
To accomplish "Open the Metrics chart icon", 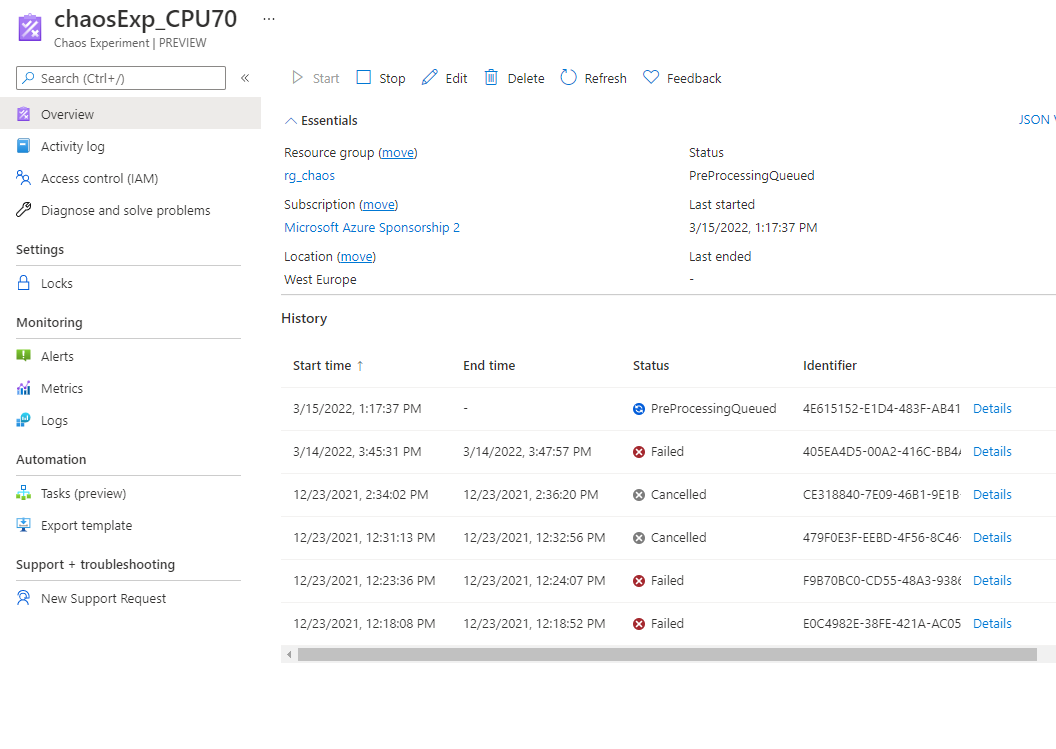I will tap(24, 388).
